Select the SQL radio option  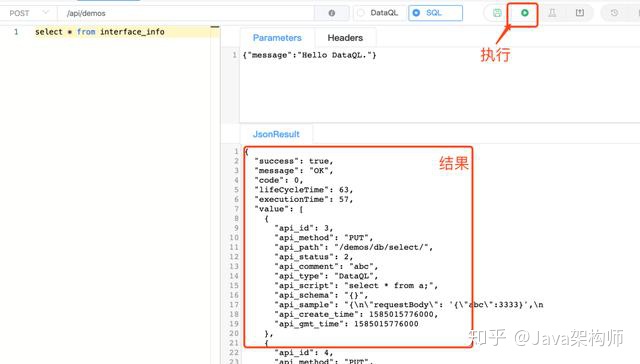click(435, 13)
